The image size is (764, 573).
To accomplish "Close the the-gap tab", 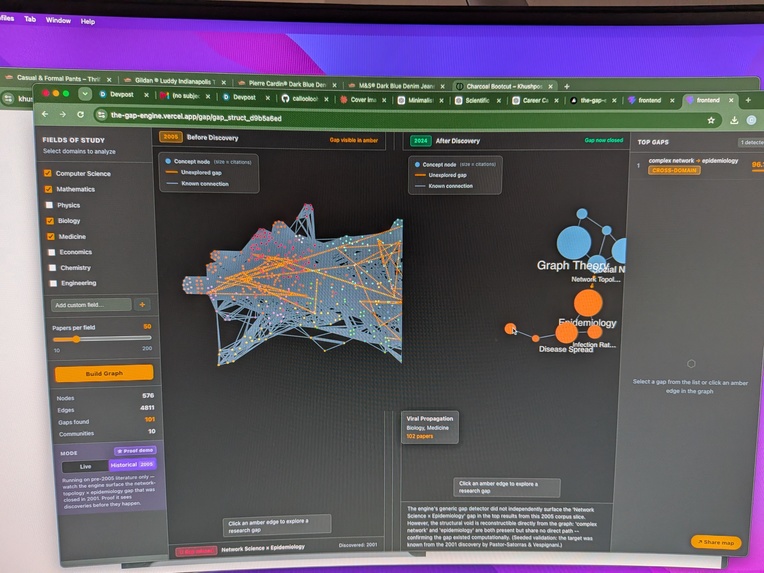I will pyautogui.click(x=614, y=100).
